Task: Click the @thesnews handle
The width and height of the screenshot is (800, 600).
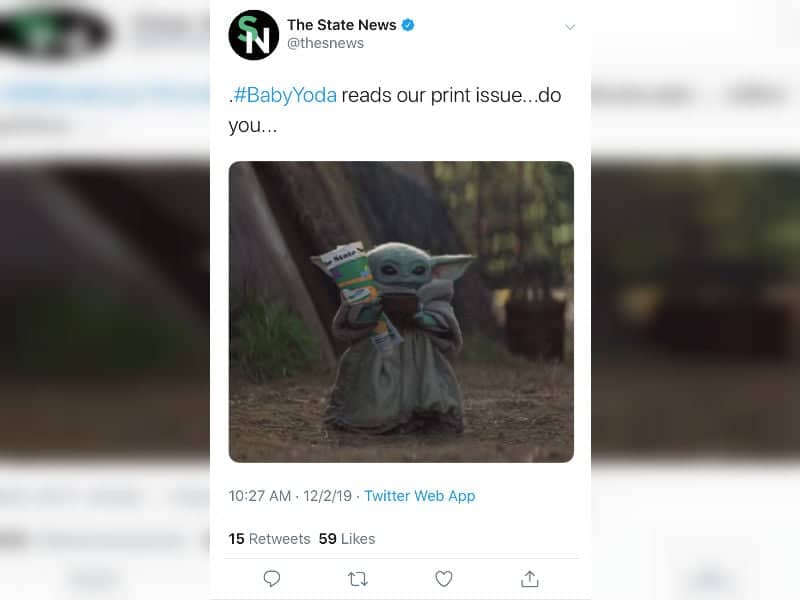Action: click(x=325, y=43)
